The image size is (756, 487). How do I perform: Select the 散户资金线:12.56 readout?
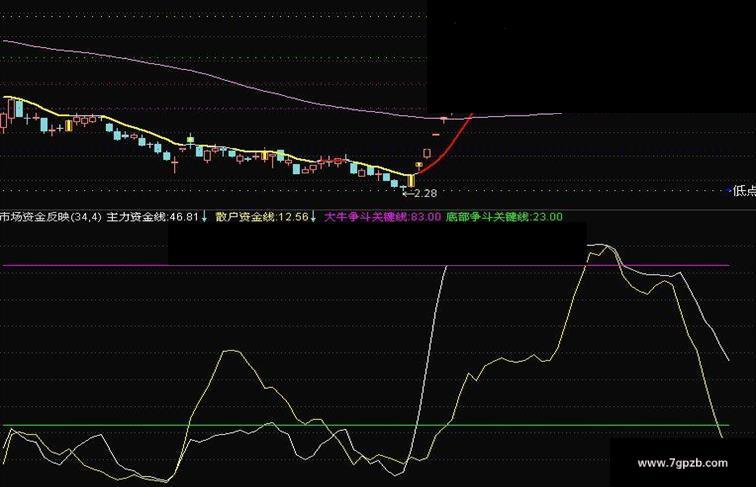click(262, 217)
